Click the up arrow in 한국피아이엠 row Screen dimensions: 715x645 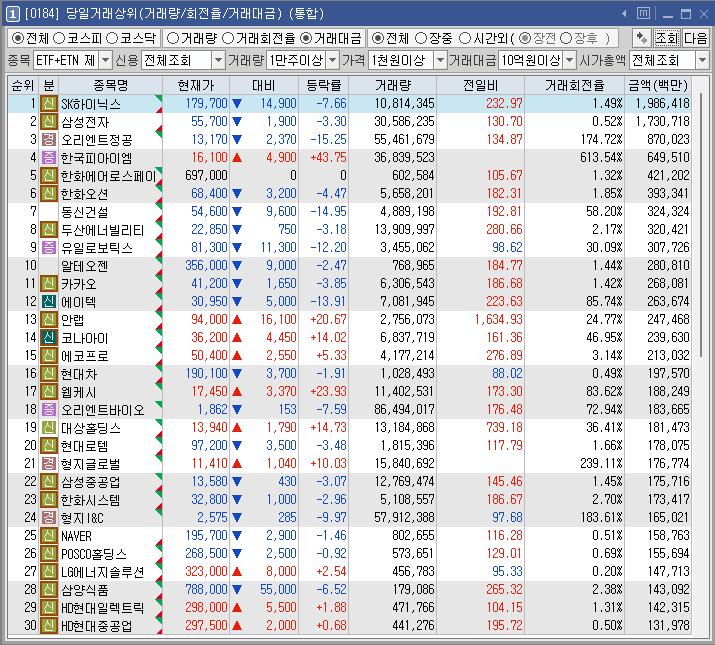click(x=237, y=157)
